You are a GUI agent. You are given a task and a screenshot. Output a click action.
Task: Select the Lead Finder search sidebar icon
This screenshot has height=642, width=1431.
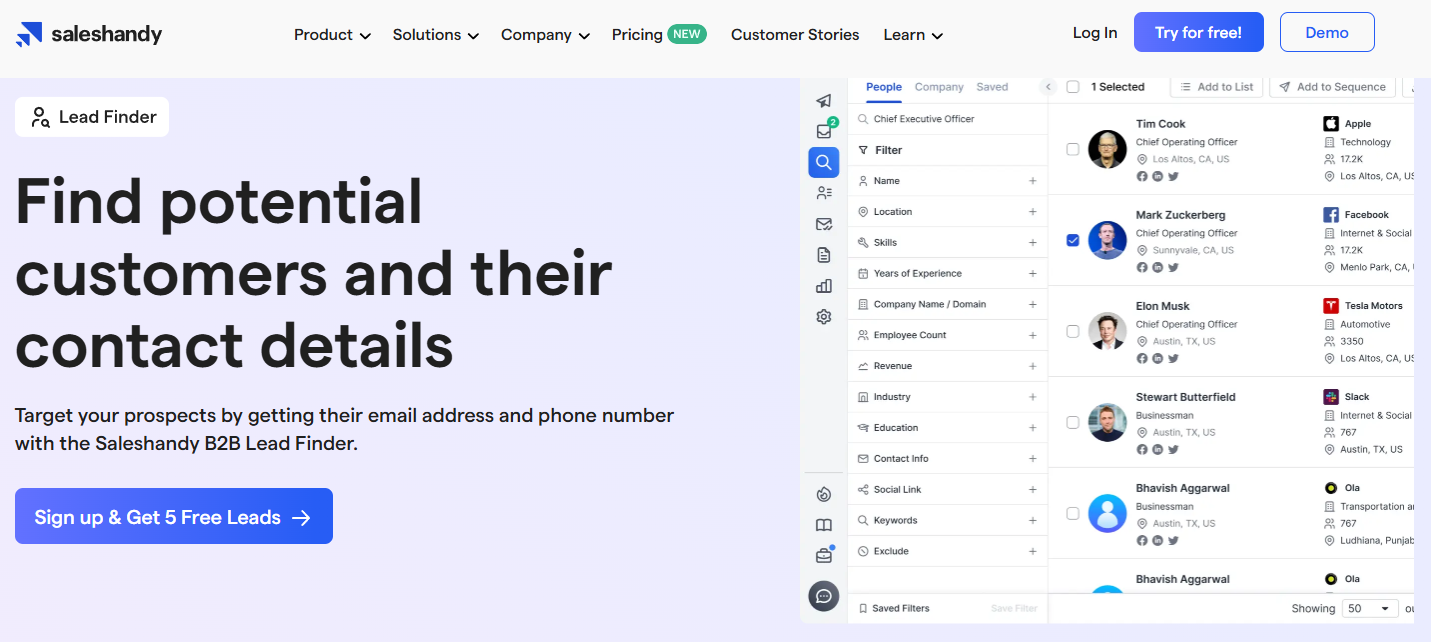(824, 162)
